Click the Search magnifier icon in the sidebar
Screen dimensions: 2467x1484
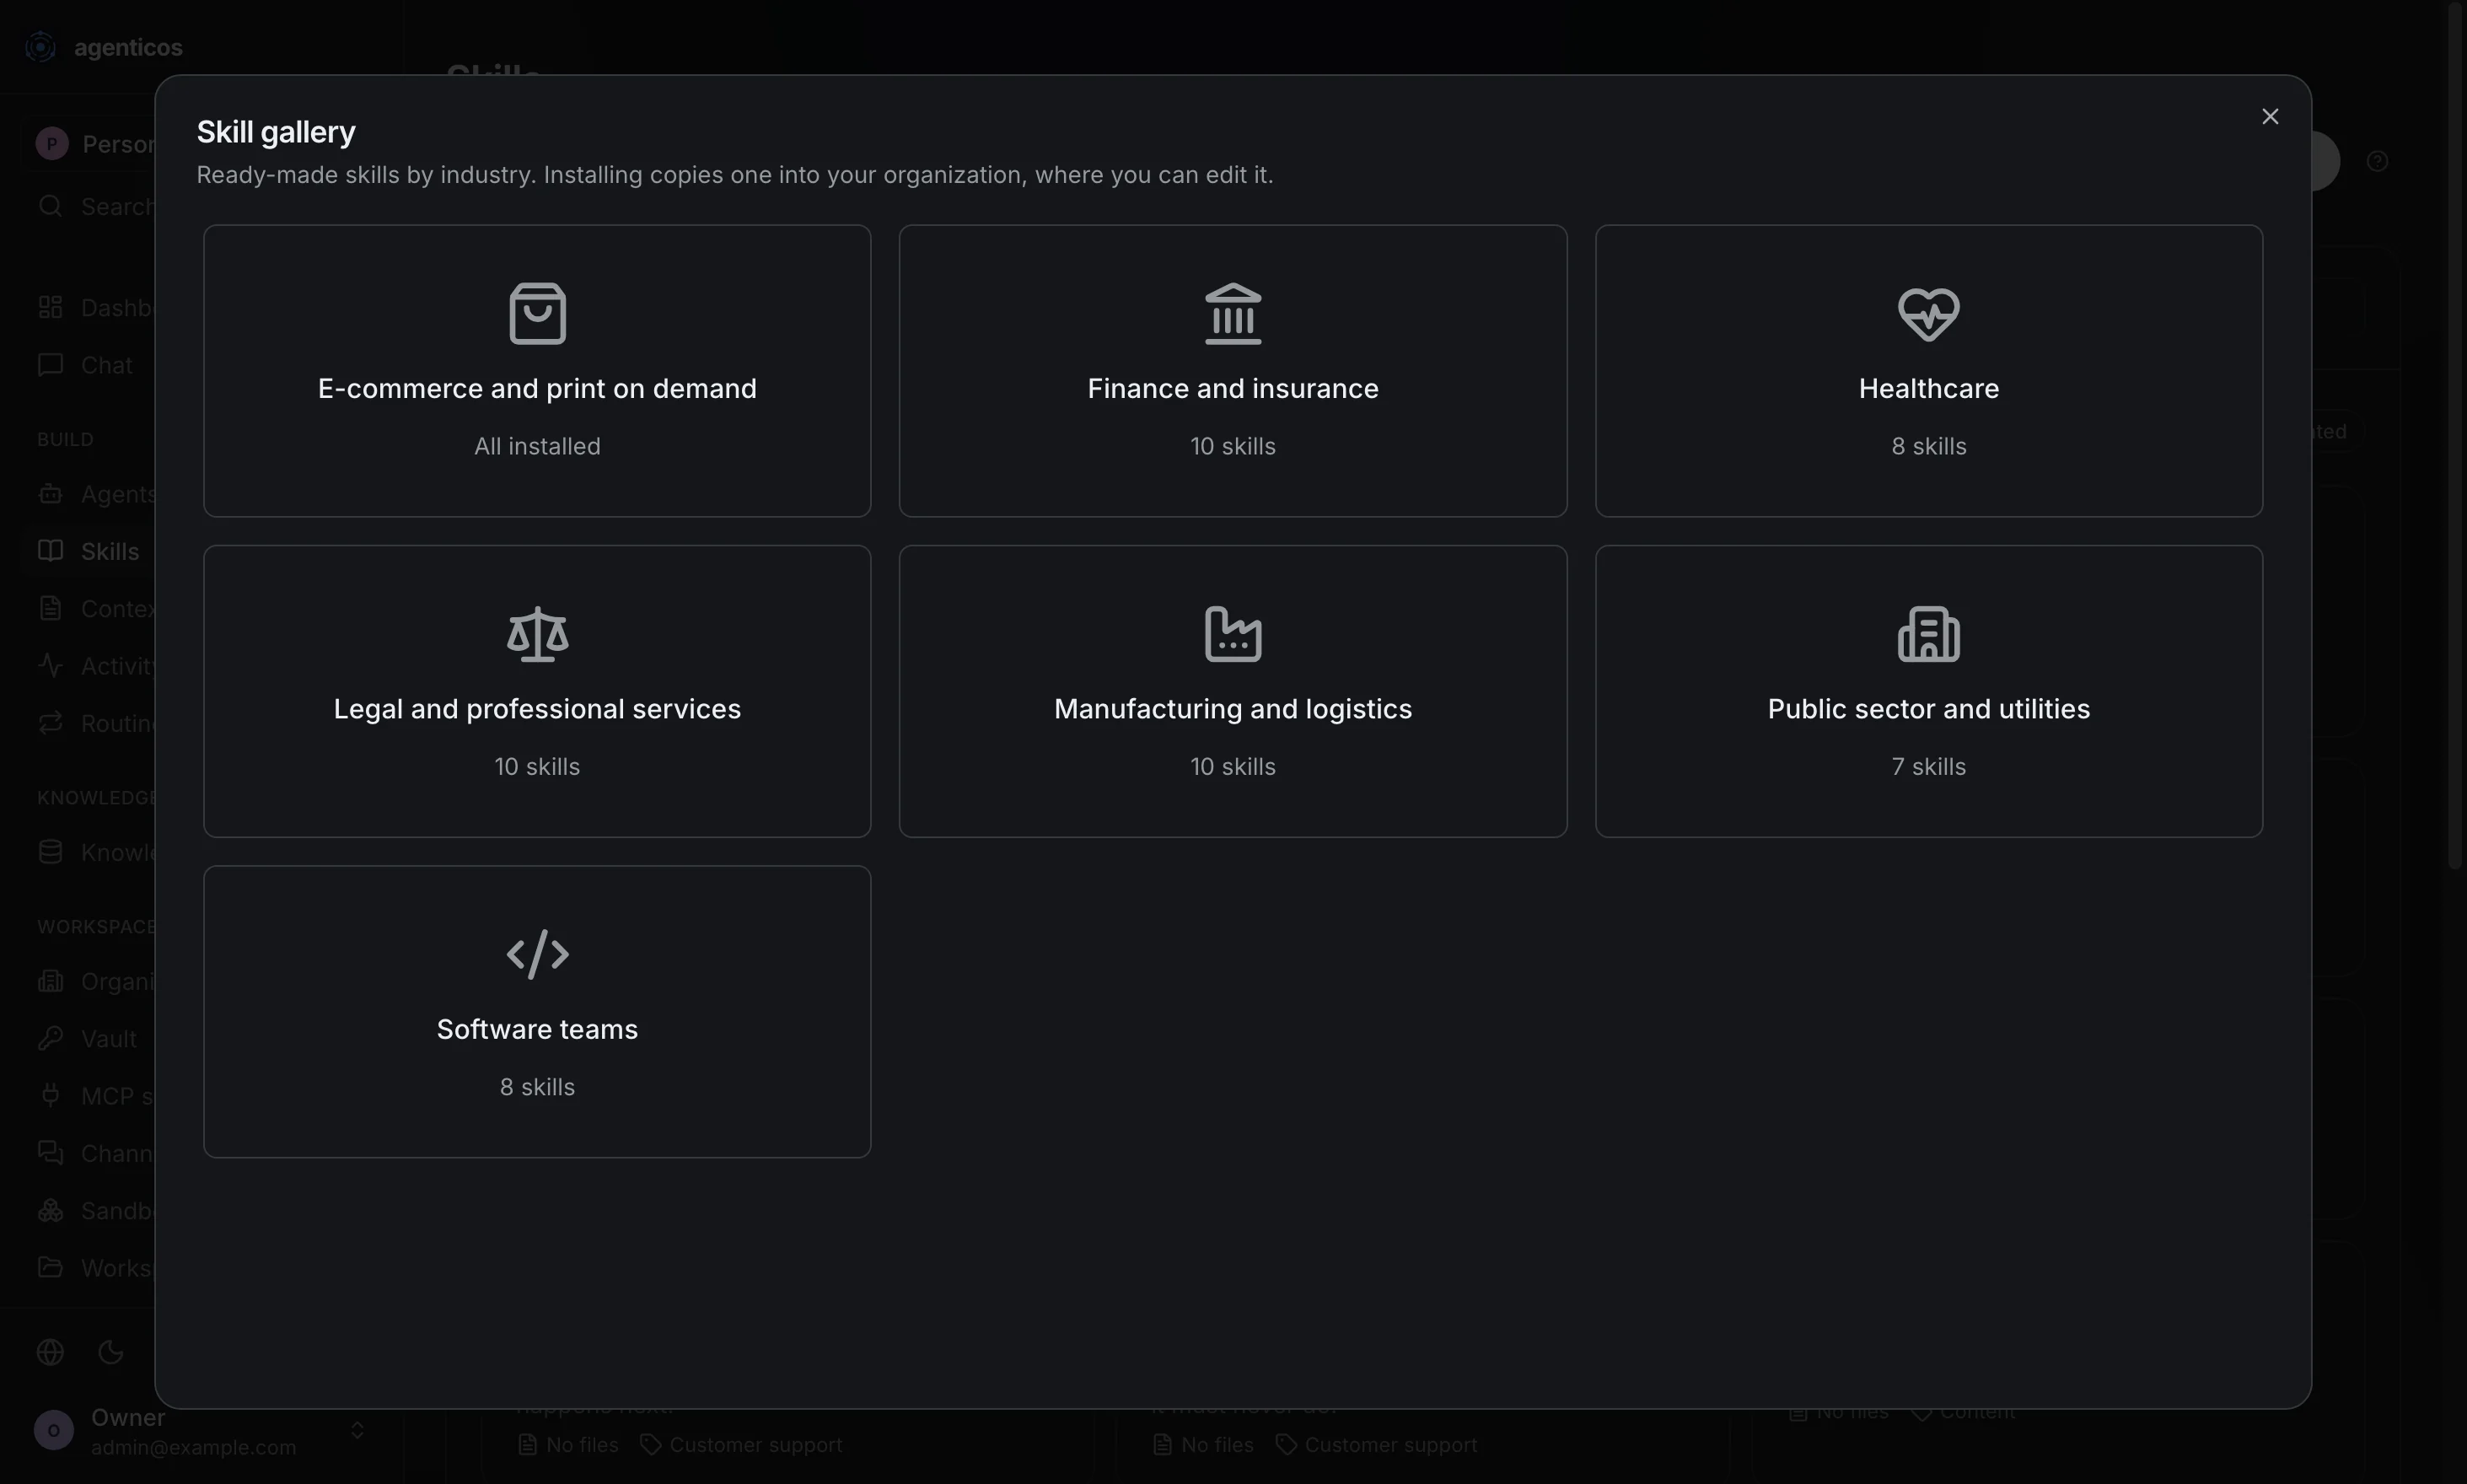coord(50,206)
